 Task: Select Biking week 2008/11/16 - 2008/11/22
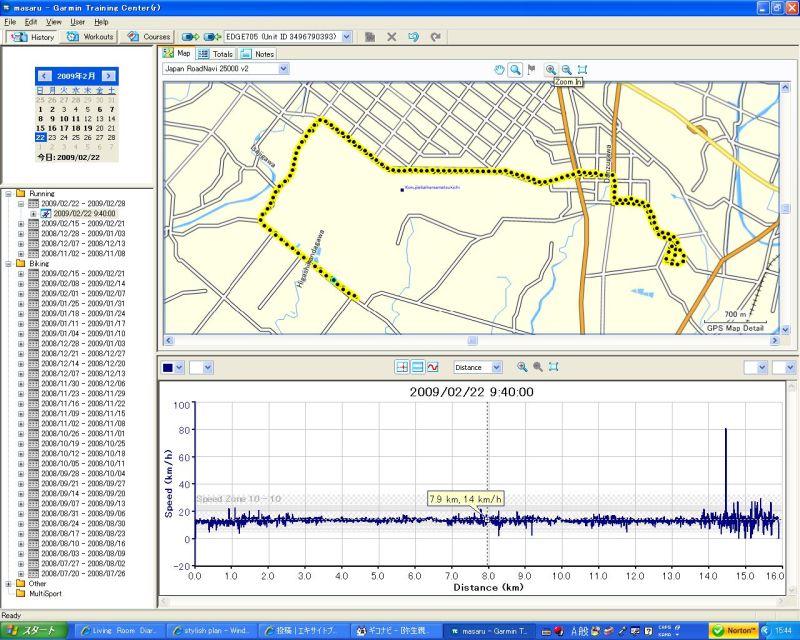tap(83, 404)
